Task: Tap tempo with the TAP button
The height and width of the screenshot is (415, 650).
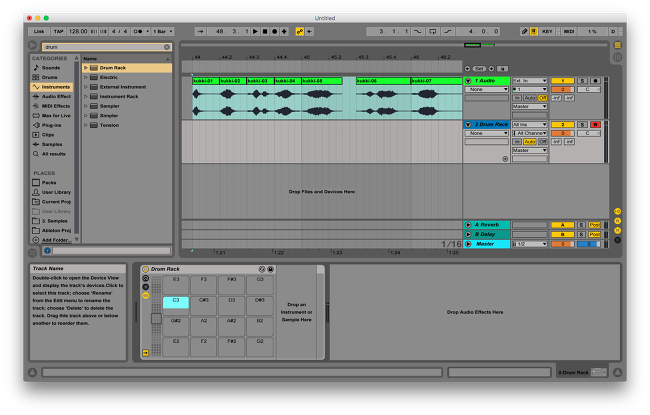Action: [x=58, y=32]
